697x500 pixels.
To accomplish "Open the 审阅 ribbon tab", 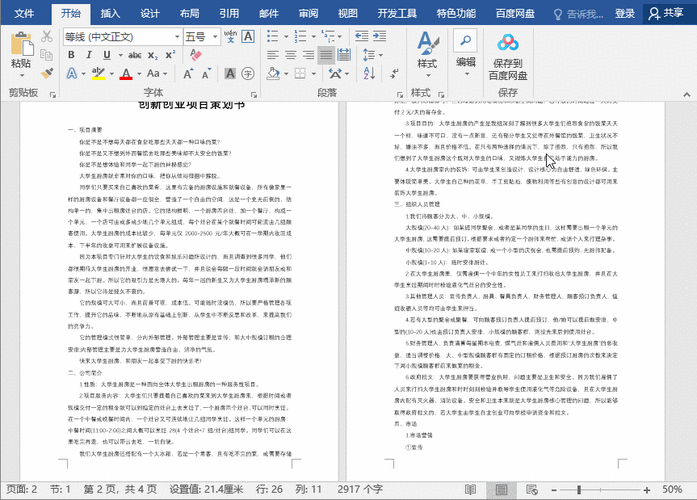I will tap(308, 13).
